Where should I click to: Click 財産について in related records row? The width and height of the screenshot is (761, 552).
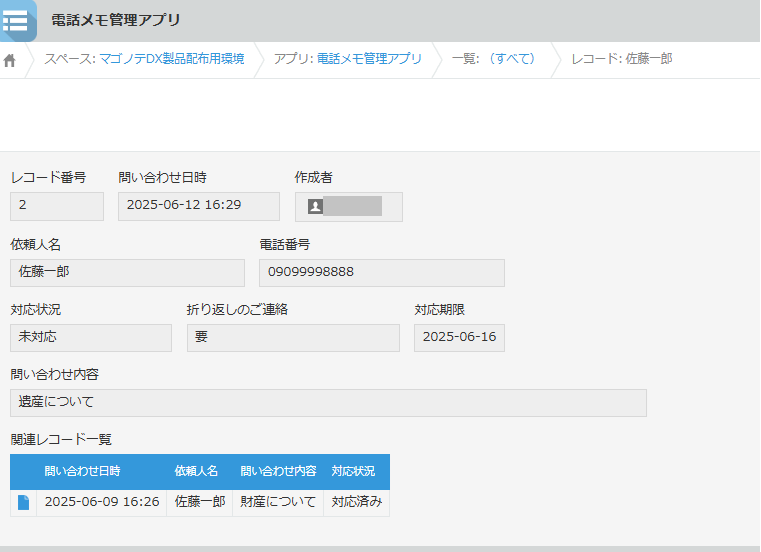(278, 502)
